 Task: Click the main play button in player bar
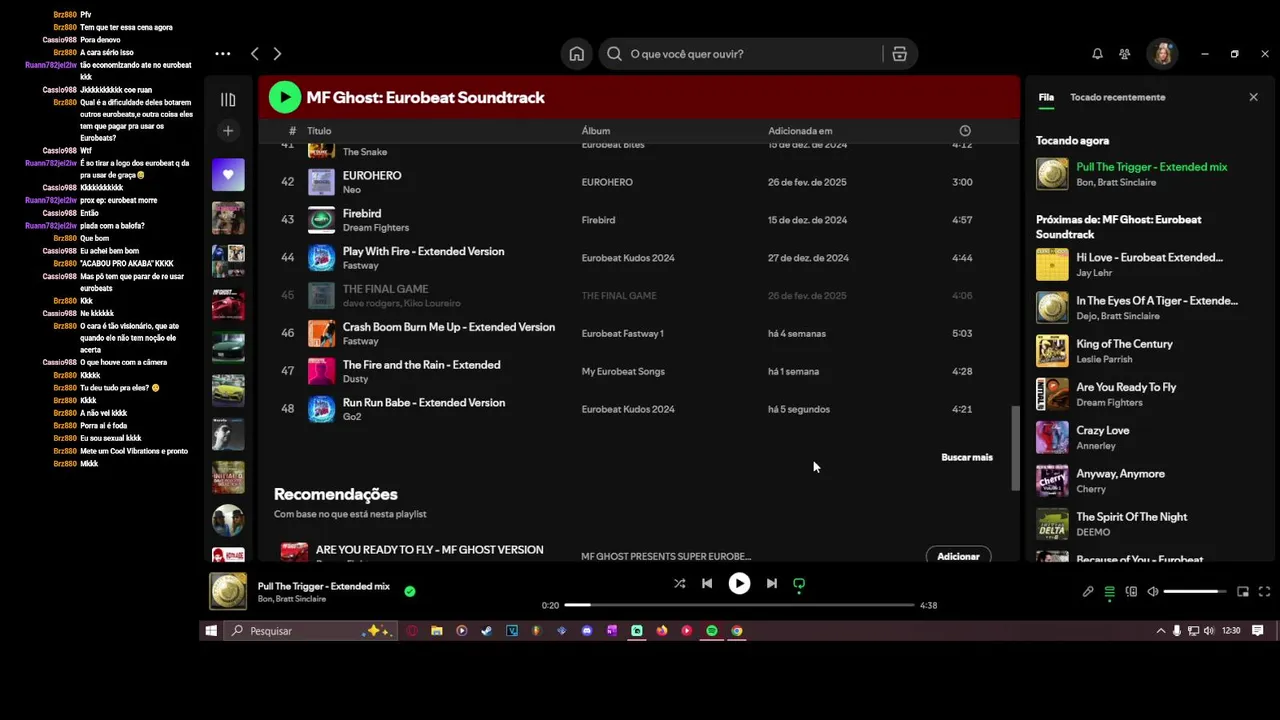point(739,583)
